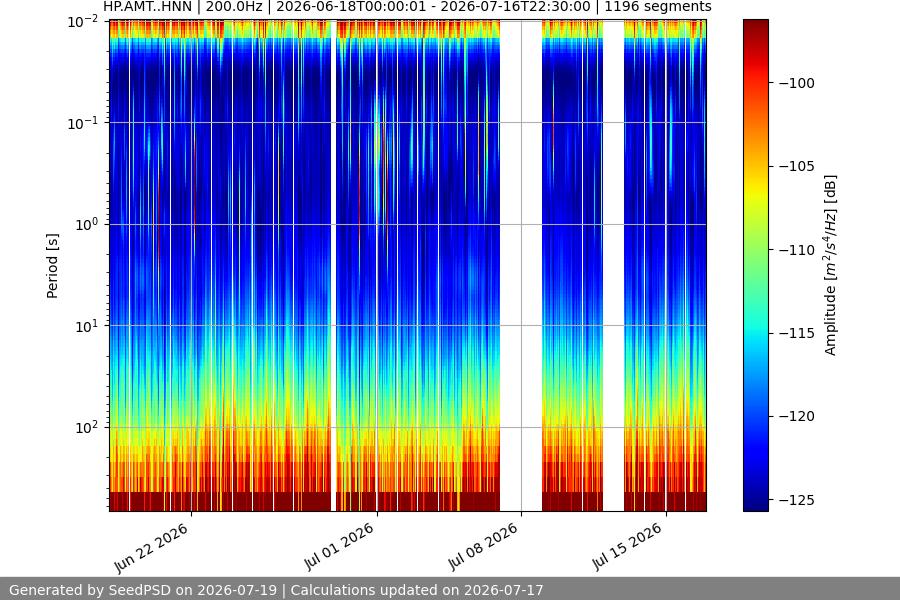Viewport: 900px width, 600px height.
Task: Click the 'Jul 15 2026' x-axis label
Action: (627, 547)
